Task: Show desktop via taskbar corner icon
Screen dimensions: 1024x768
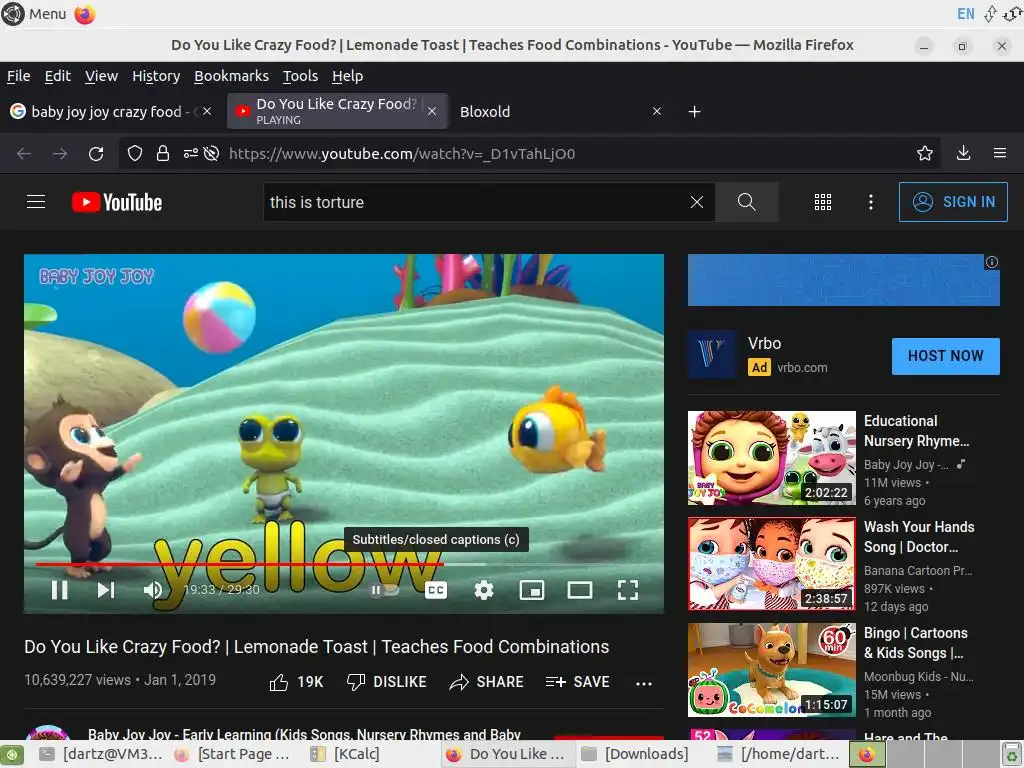Action: 12,754
